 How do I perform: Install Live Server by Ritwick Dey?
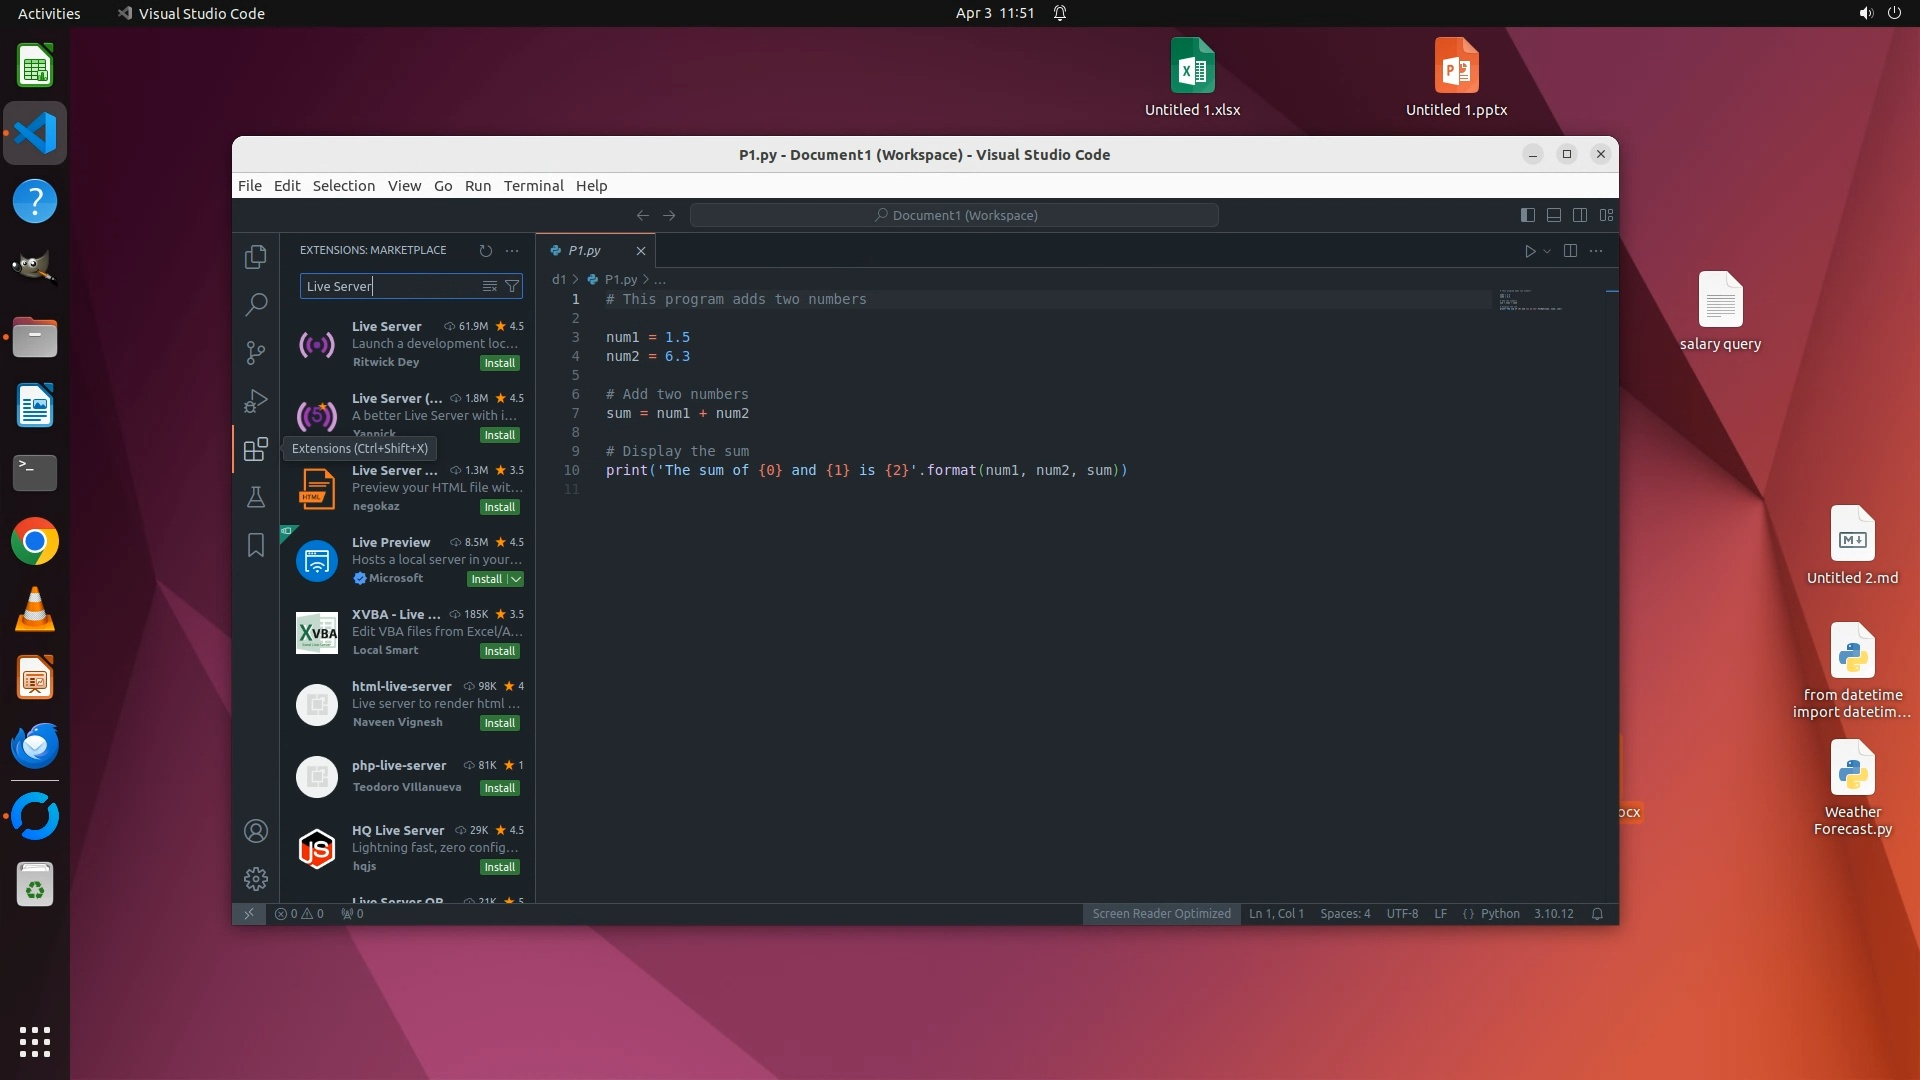pyautogui.click(x=499, y=363)
